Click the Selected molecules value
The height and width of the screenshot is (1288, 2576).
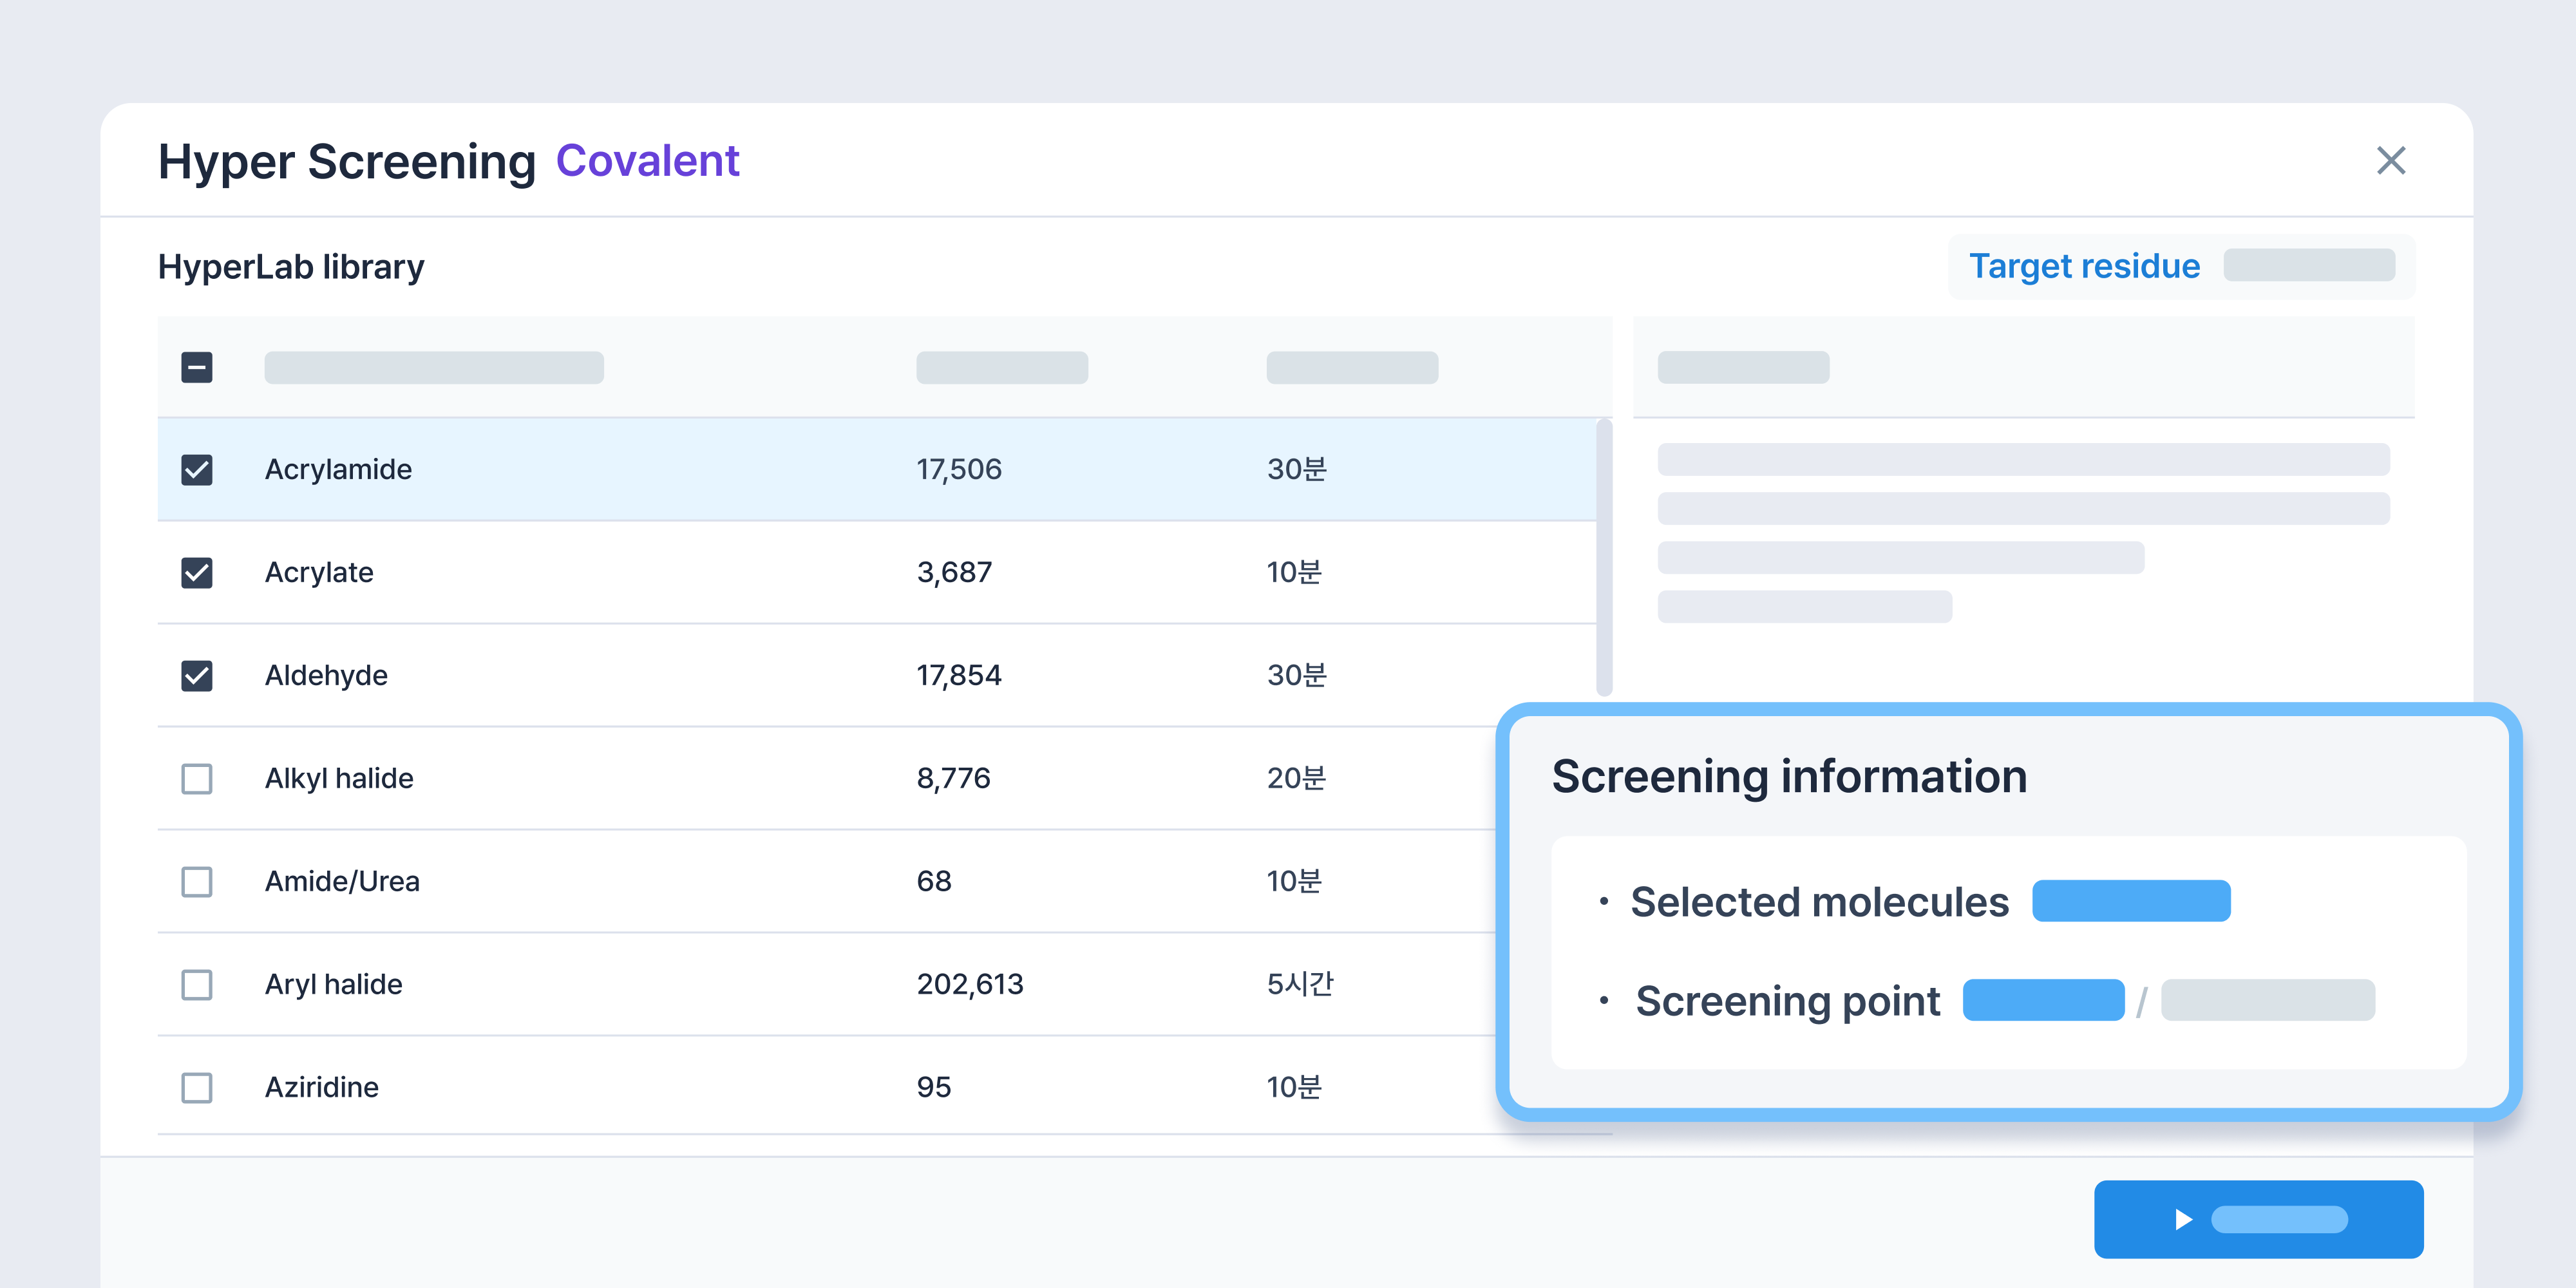[x=2130, y=901]
